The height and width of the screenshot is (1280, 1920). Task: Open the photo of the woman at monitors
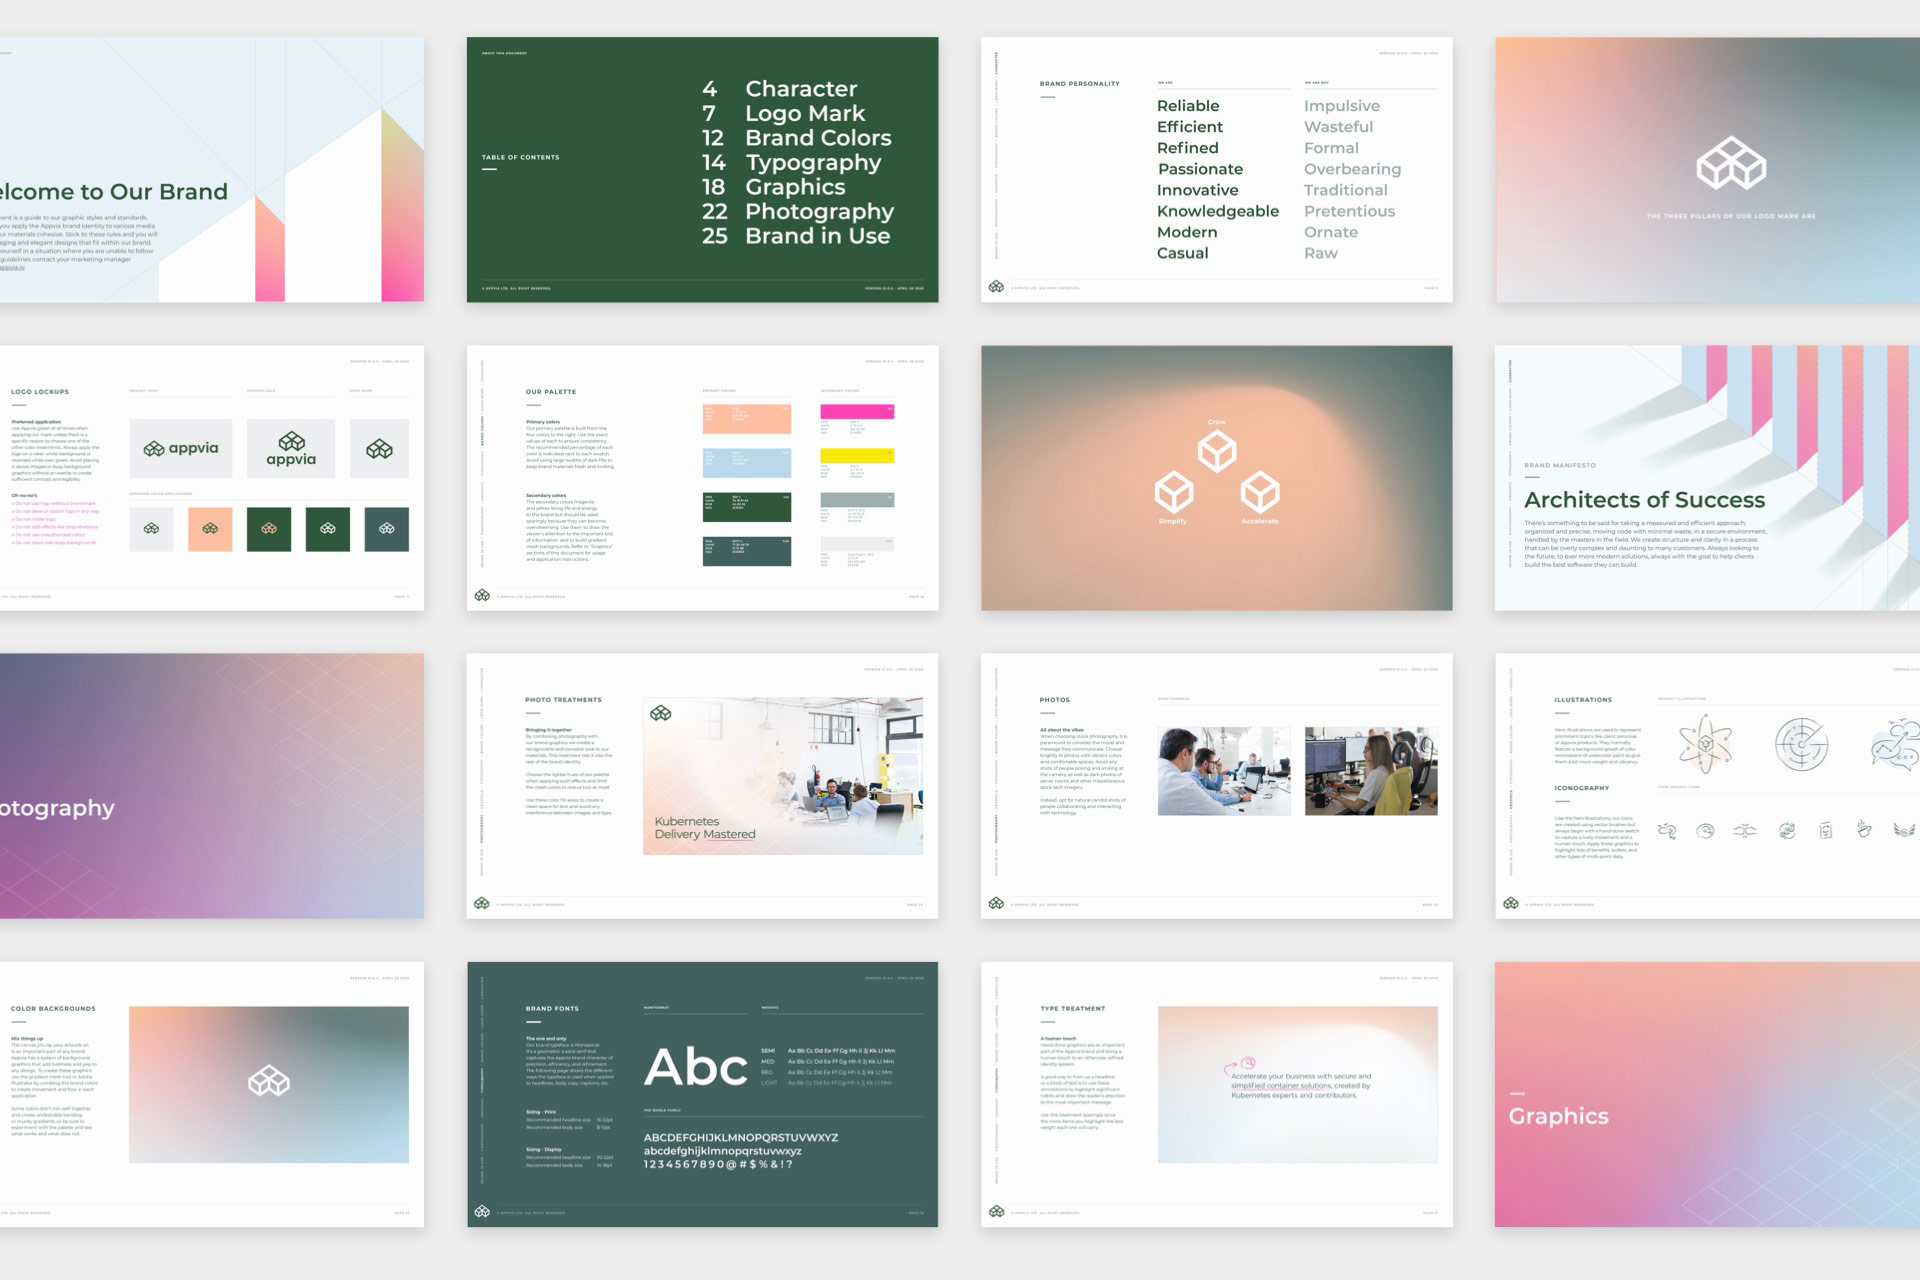(1371, 771)
